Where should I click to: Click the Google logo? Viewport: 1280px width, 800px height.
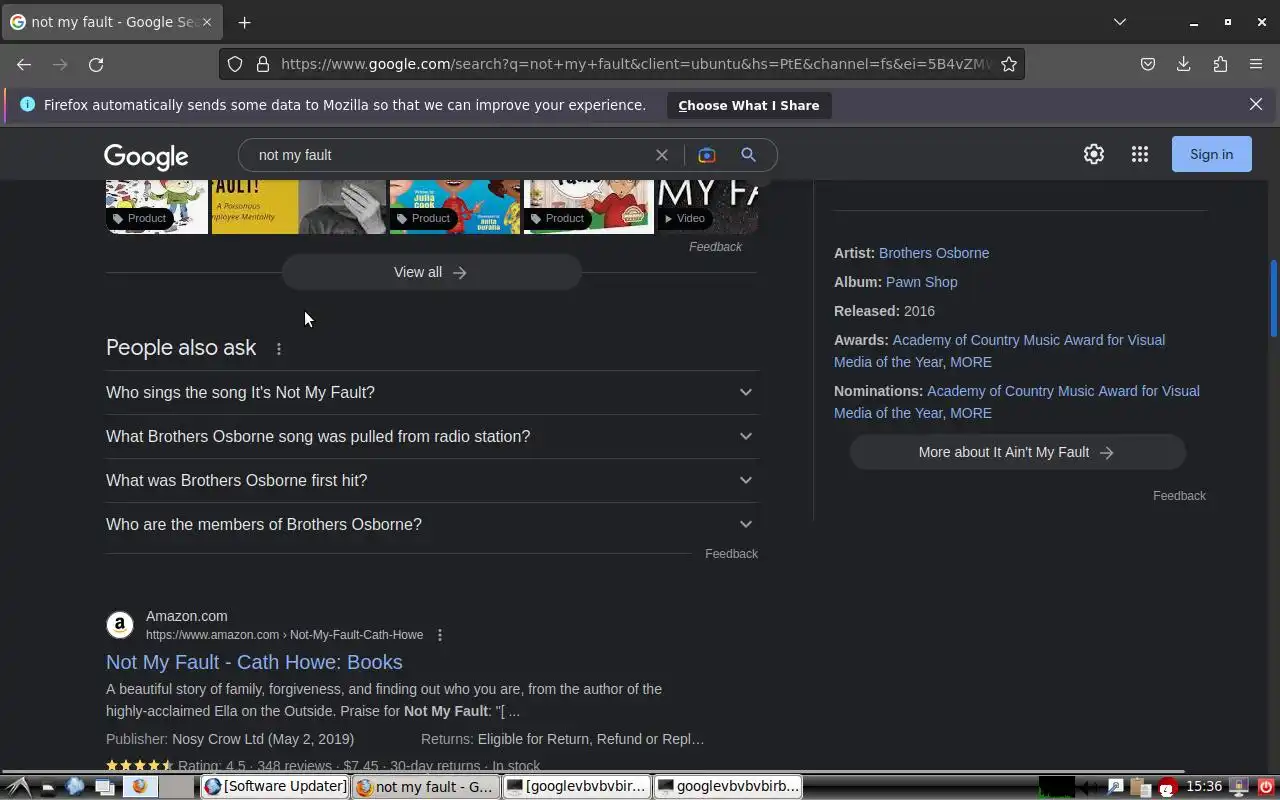146,156
